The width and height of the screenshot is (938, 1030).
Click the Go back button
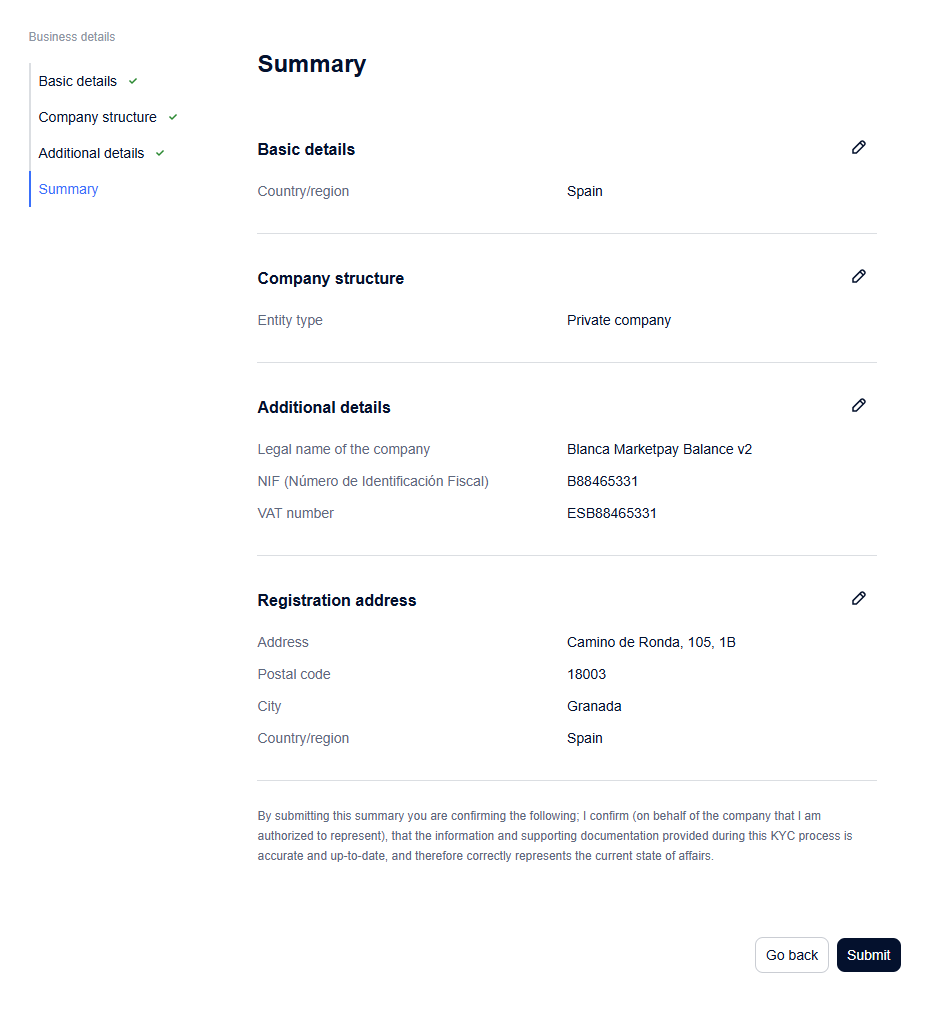pos(792,955)
